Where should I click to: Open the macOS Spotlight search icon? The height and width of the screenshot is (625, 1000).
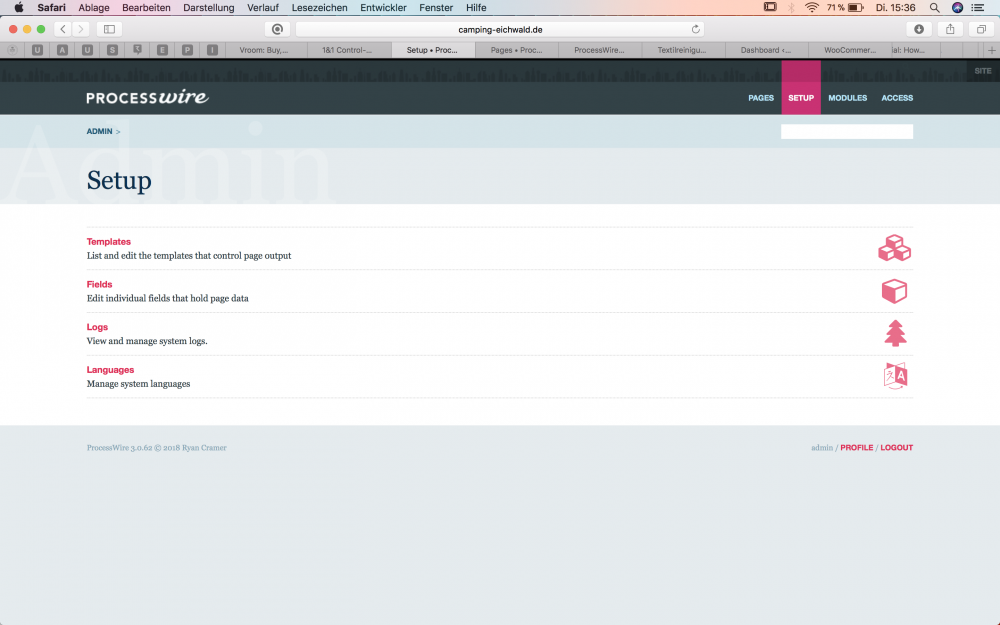pos(934,7)
